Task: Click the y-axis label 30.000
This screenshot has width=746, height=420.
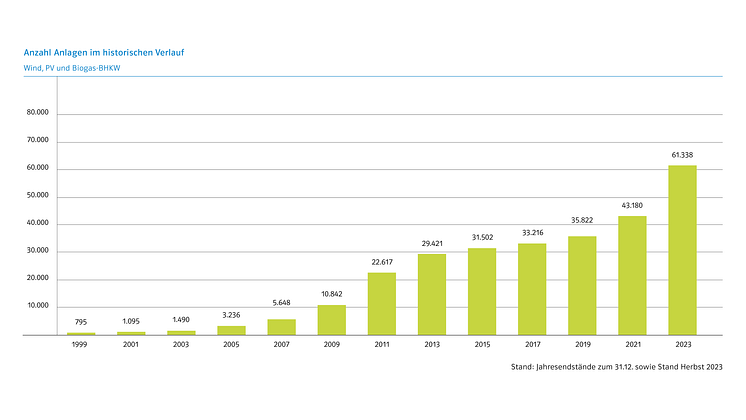Action: point(38,250)
